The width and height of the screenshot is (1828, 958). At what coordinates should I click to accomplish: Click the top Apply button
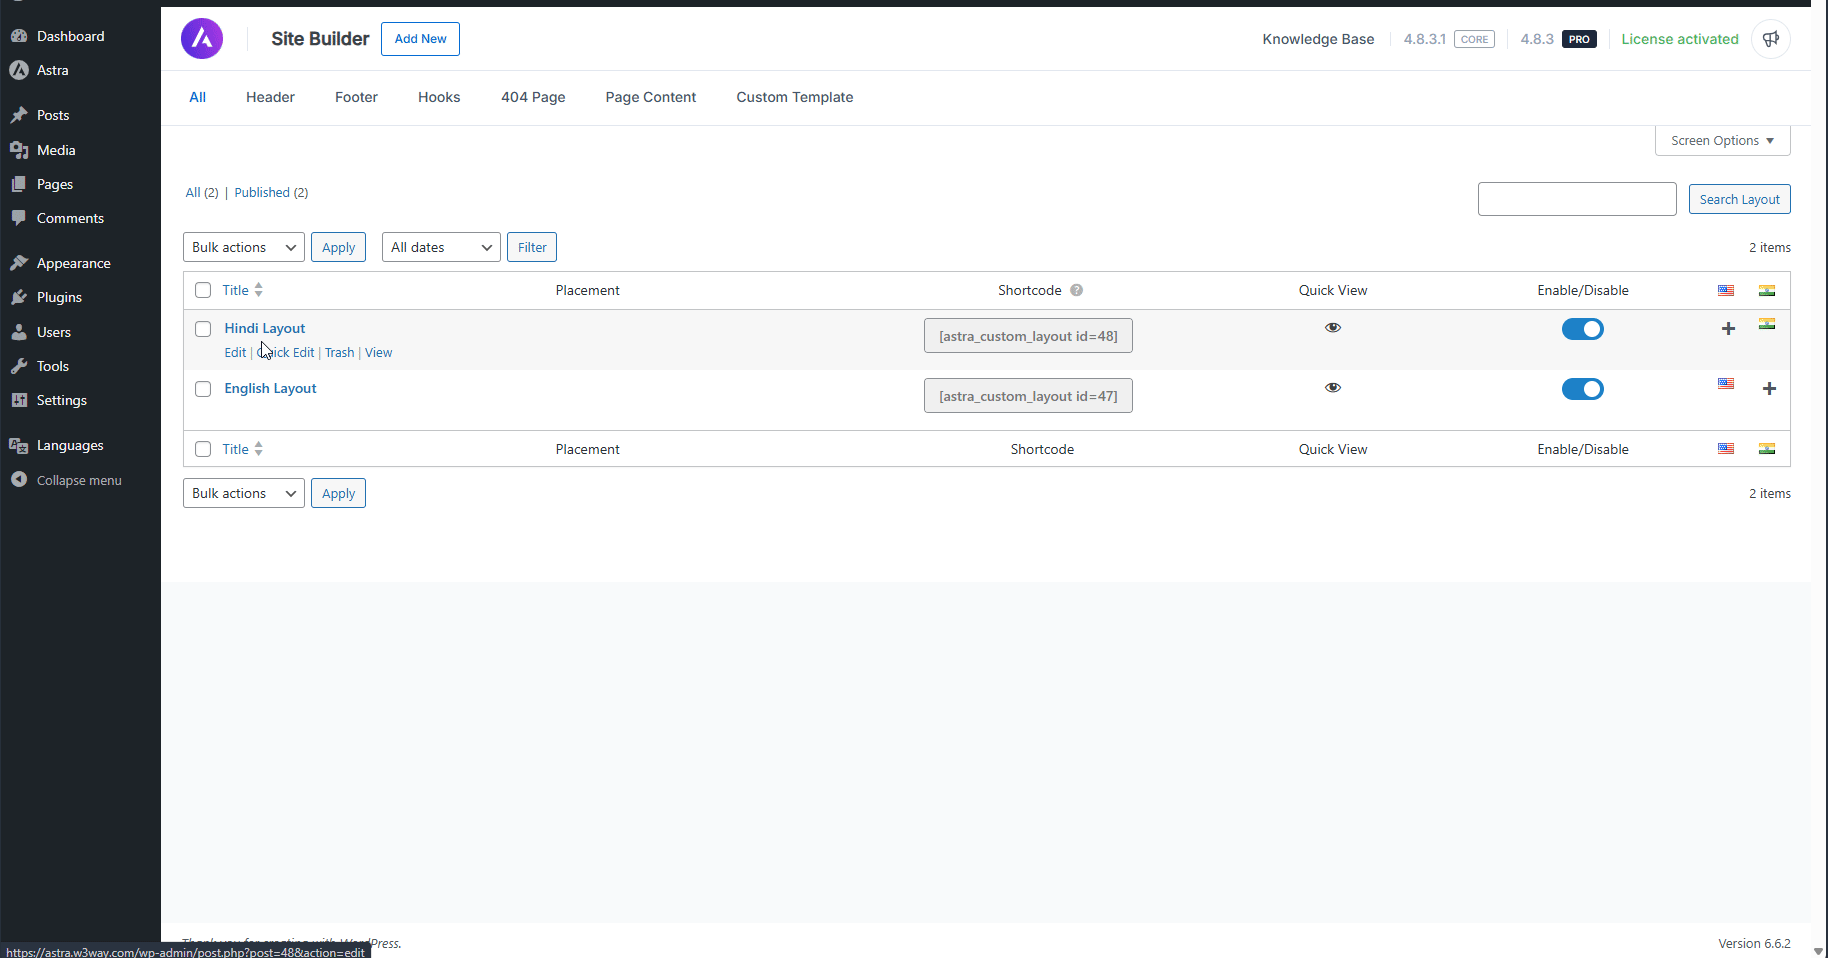point(338,247)
